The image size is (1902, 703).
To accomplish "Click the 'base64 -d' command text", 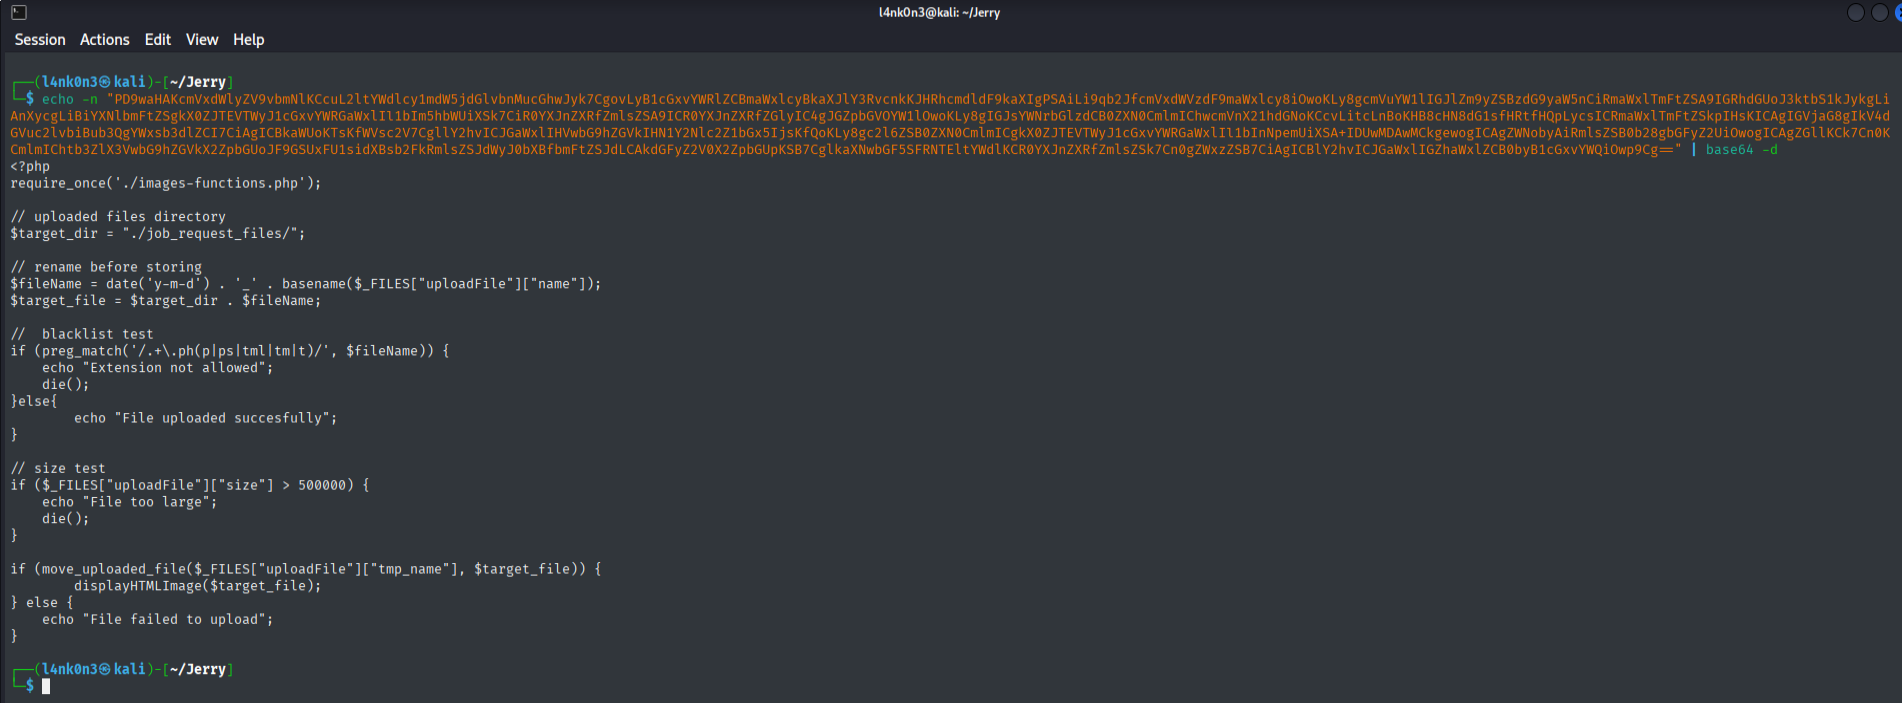I will (x=1741, y=150).
